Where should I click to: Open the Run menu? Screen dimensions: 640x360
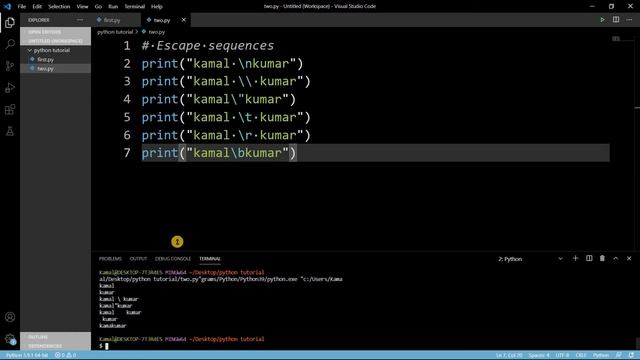113,7
